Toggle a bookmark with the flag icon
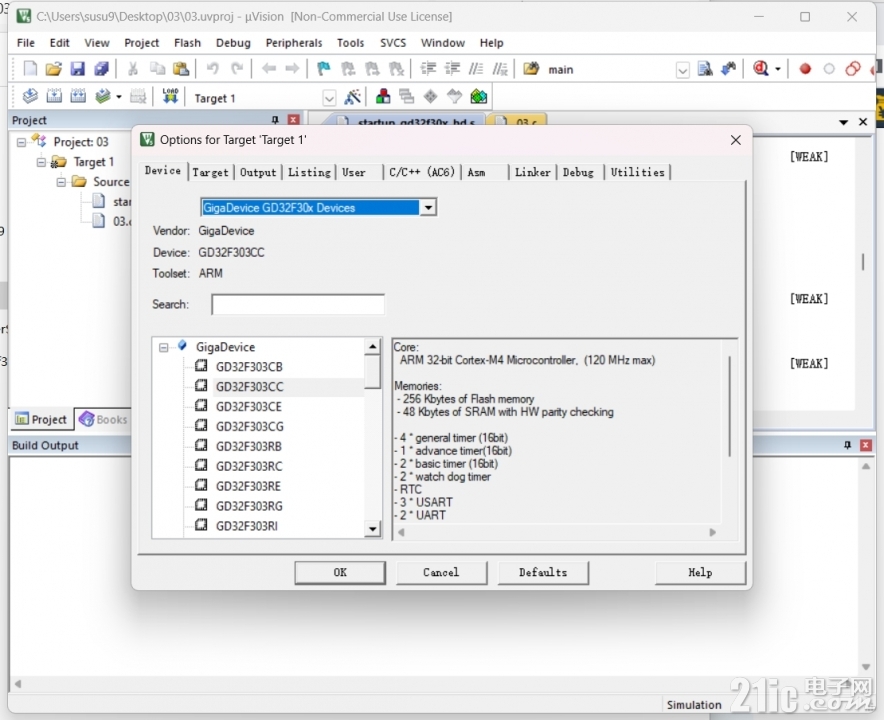Image resolution: width=884 pixels, height=720 pixels. pos(324,69)
